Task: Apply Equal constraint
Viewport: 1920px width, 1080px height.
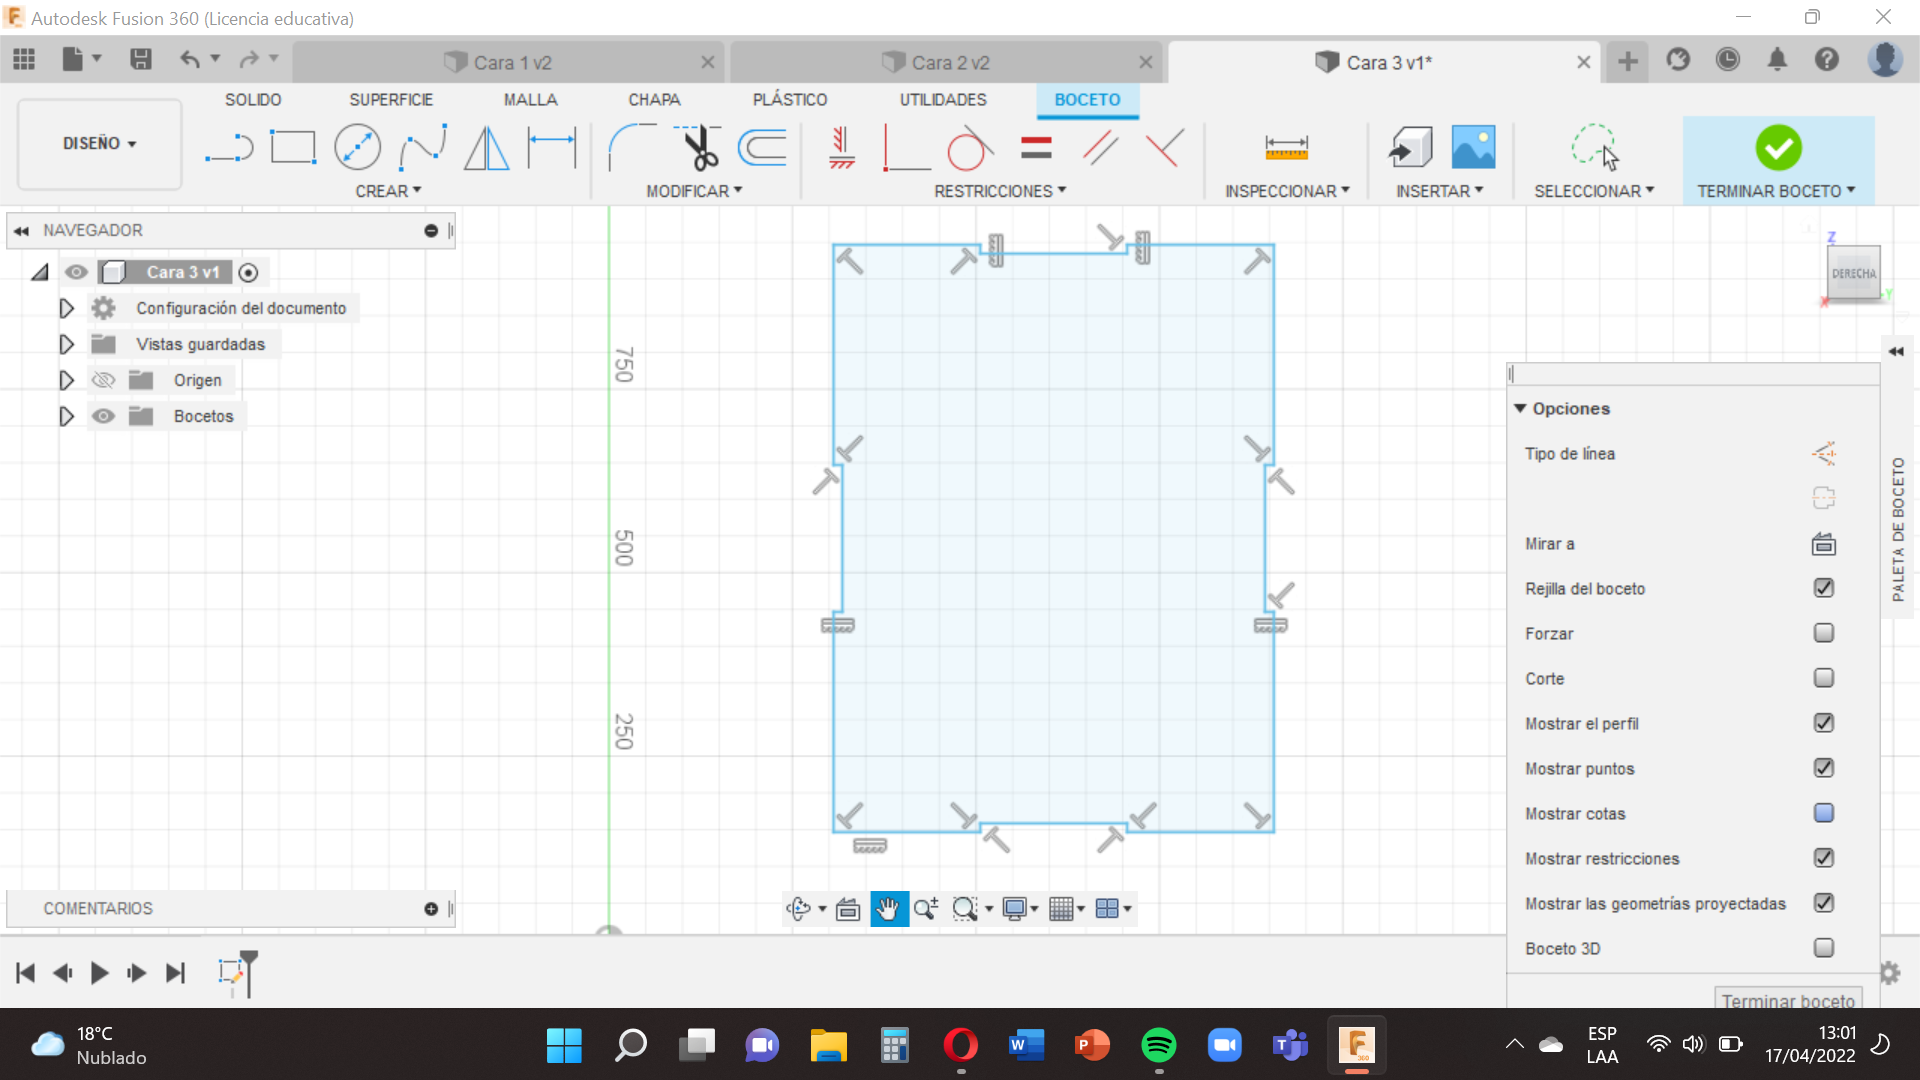Action: [x=1036, y=148]
